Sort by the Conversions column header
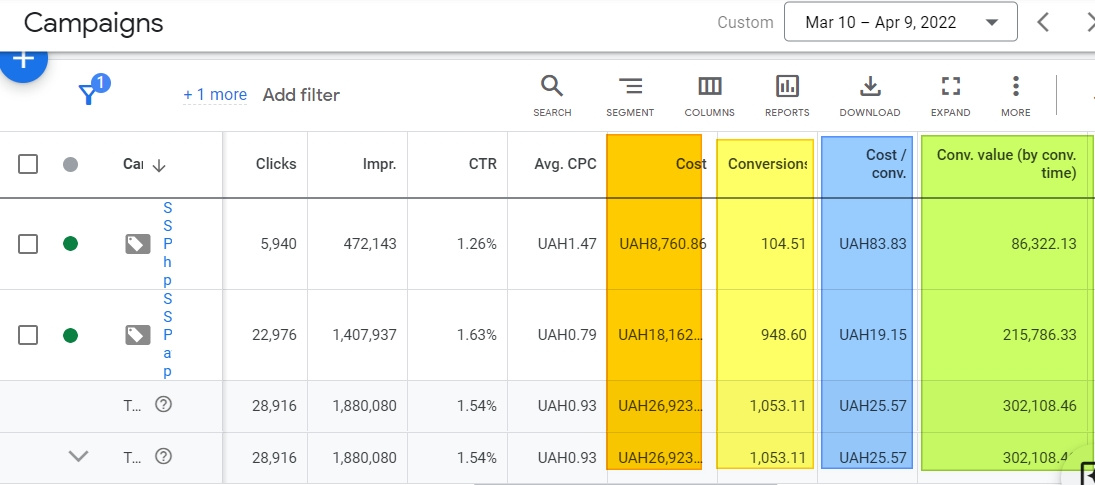Viewport: 1095px width, 485px height. [x=766, y=164]
